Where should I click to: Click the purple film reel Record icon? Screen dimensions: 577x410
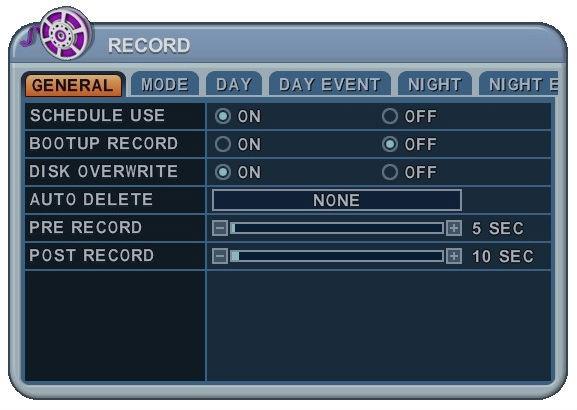pyautogui.click(x=66, y=35)
